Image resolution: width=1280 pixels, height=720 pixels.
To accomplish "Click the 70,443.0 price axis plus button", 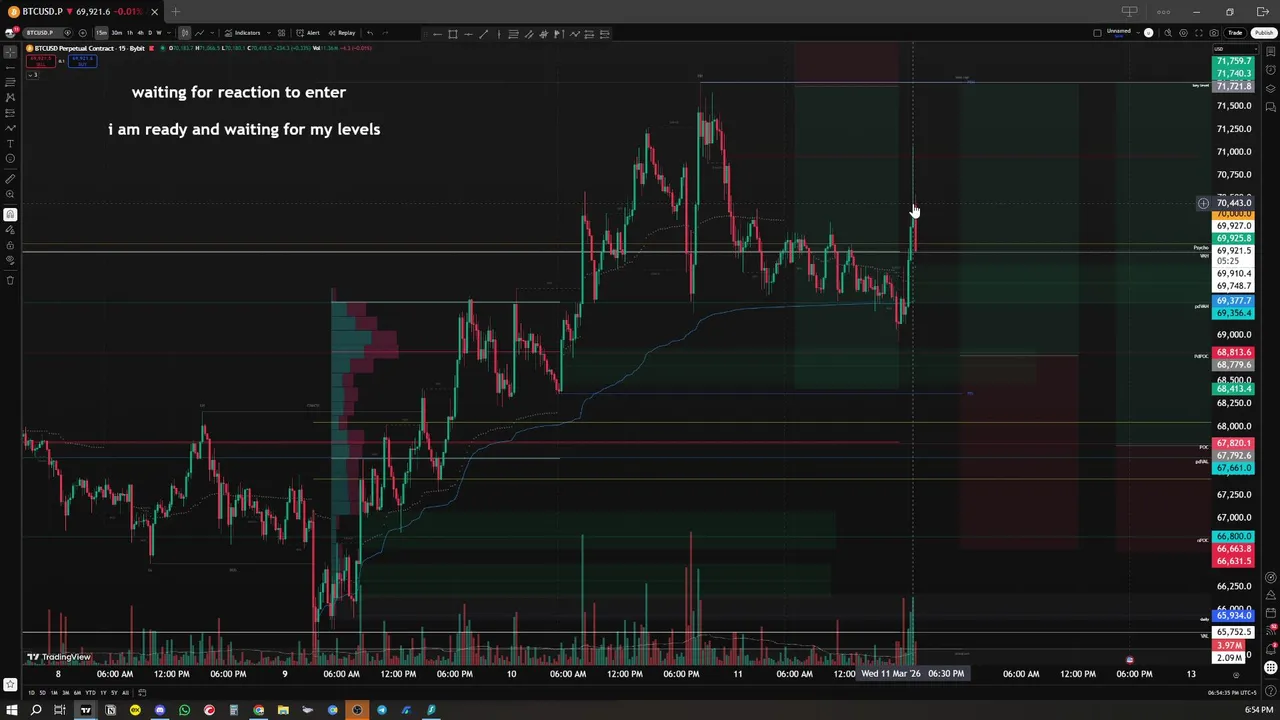I will pos(1203,203).
